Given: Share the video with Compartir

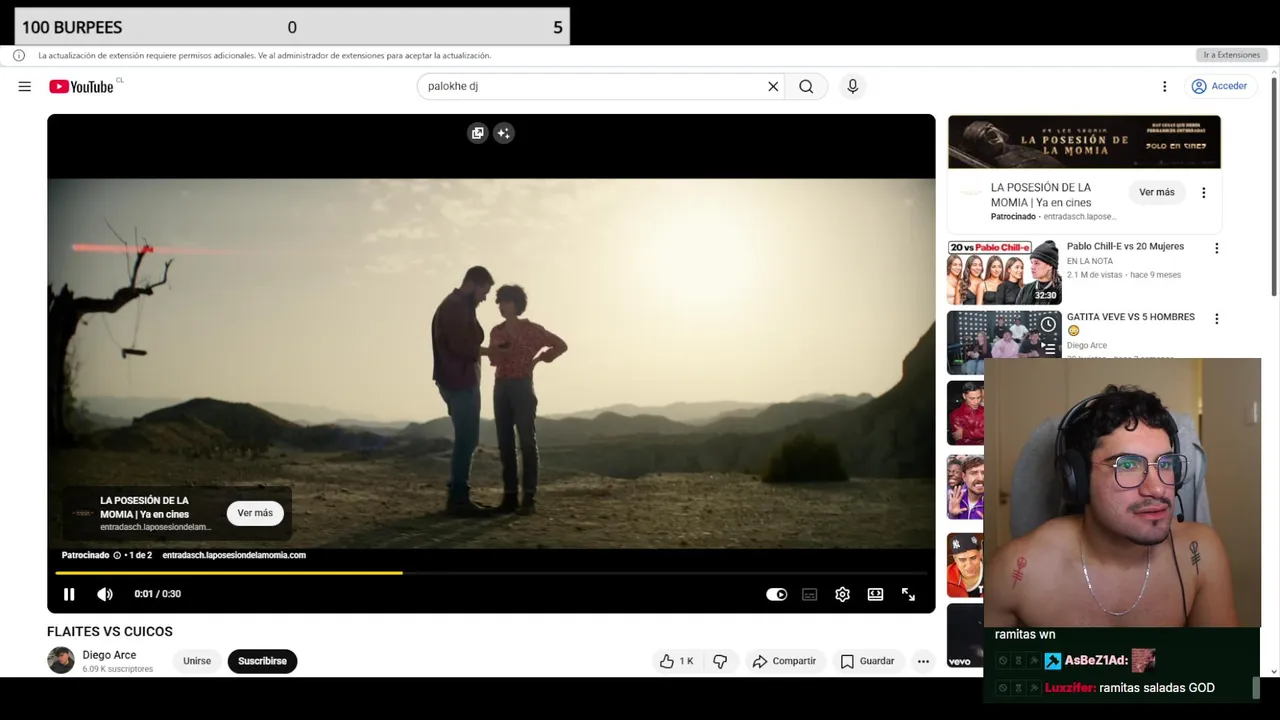Looking at the screenshot, I should [x=784, y=661].
